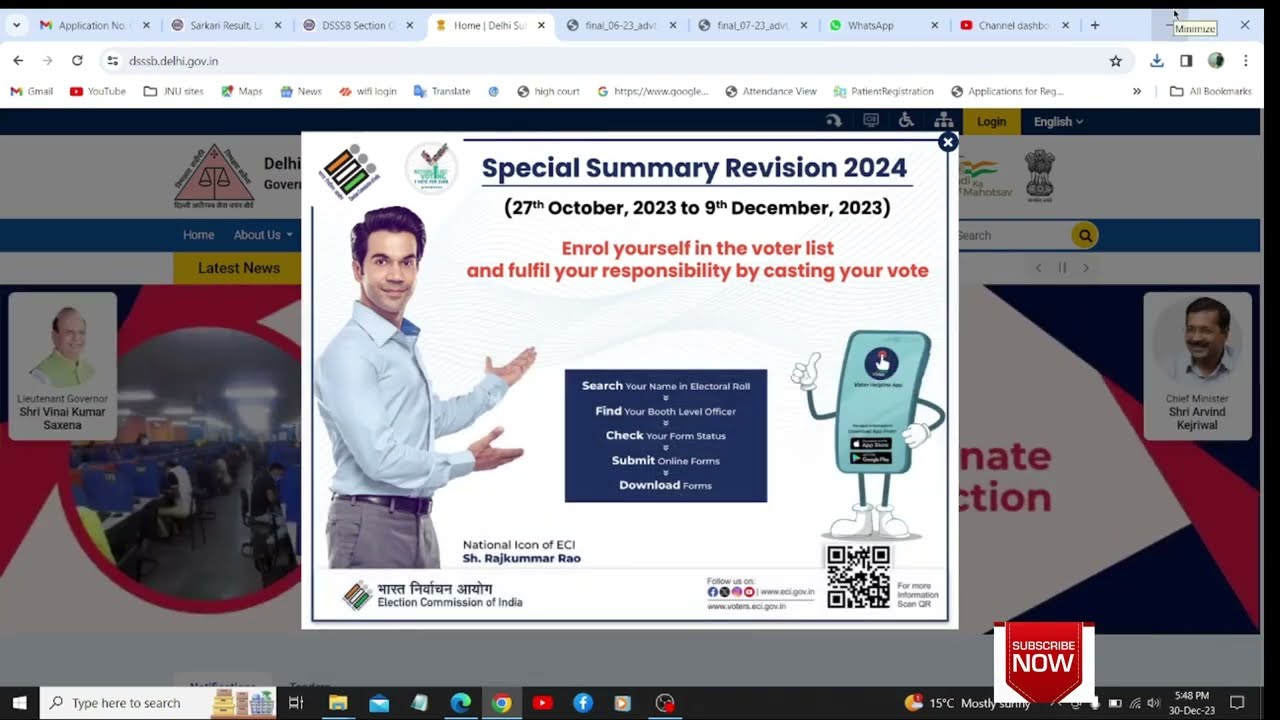Open the wifi login bookmark

coord(367,91)
